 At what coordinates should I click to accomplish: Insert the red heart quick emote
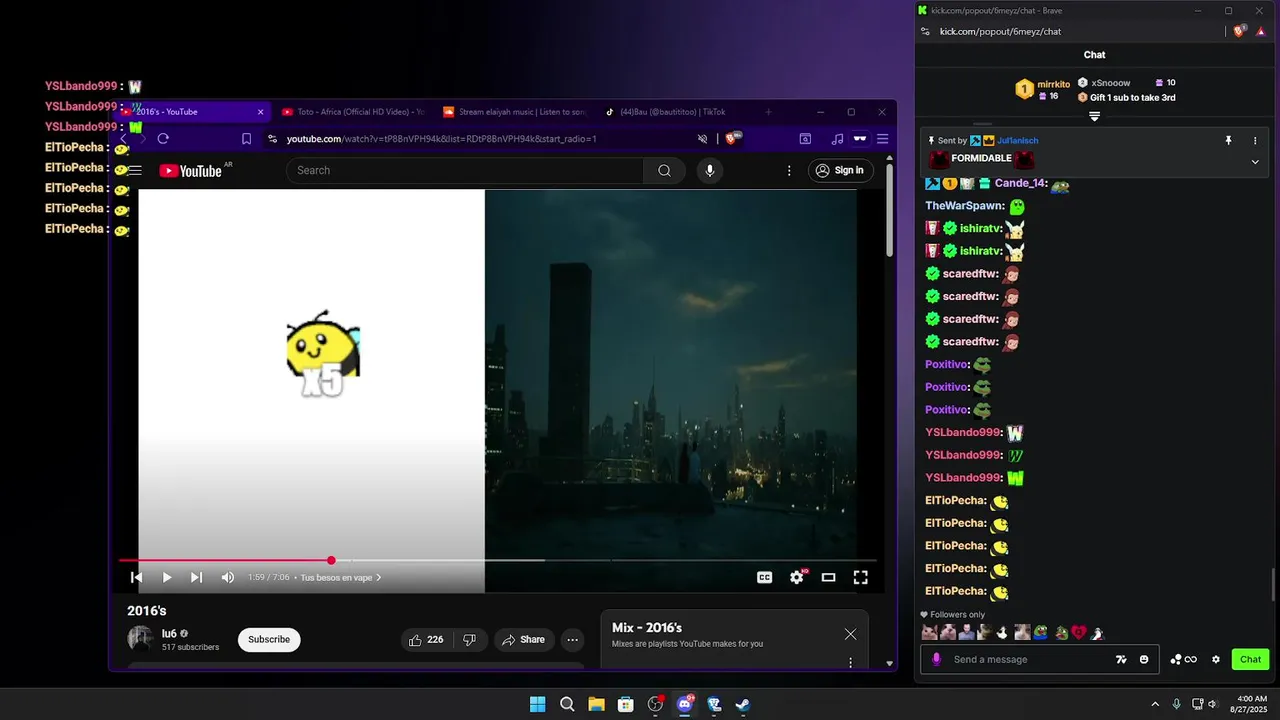pyautogui.click(x=1079, y=632)
